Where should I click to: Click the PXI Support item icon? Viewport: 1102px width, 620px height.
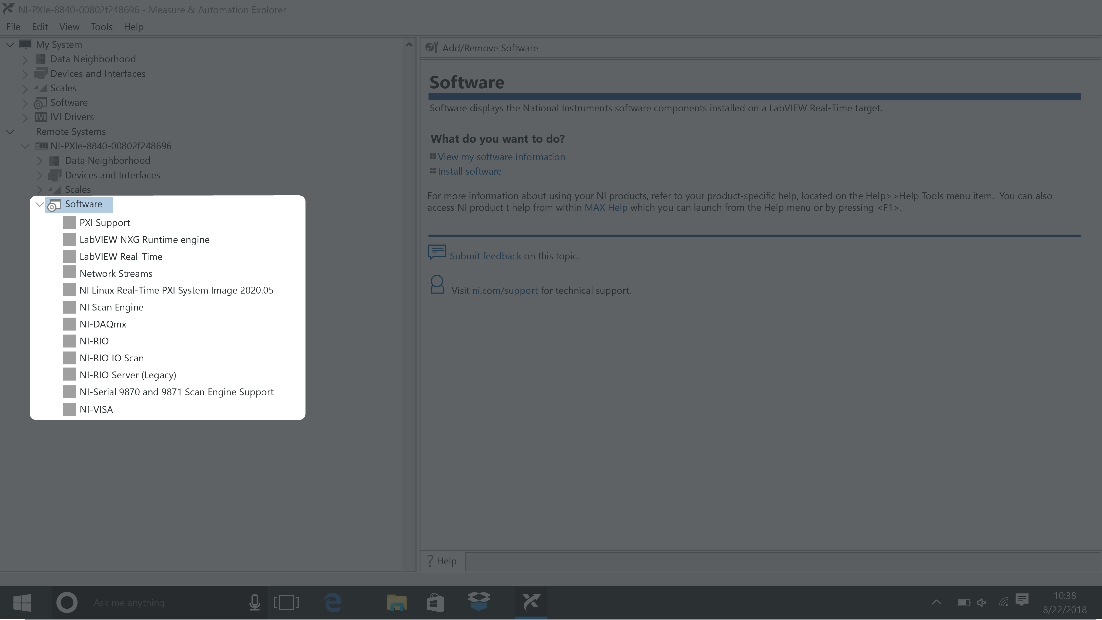tap(69, 223)
